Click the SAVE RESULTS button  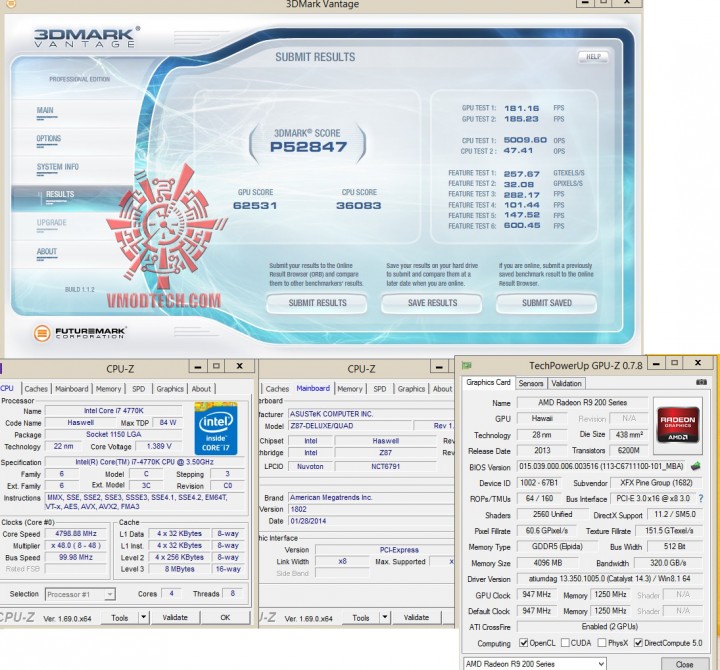pos(432,303)
